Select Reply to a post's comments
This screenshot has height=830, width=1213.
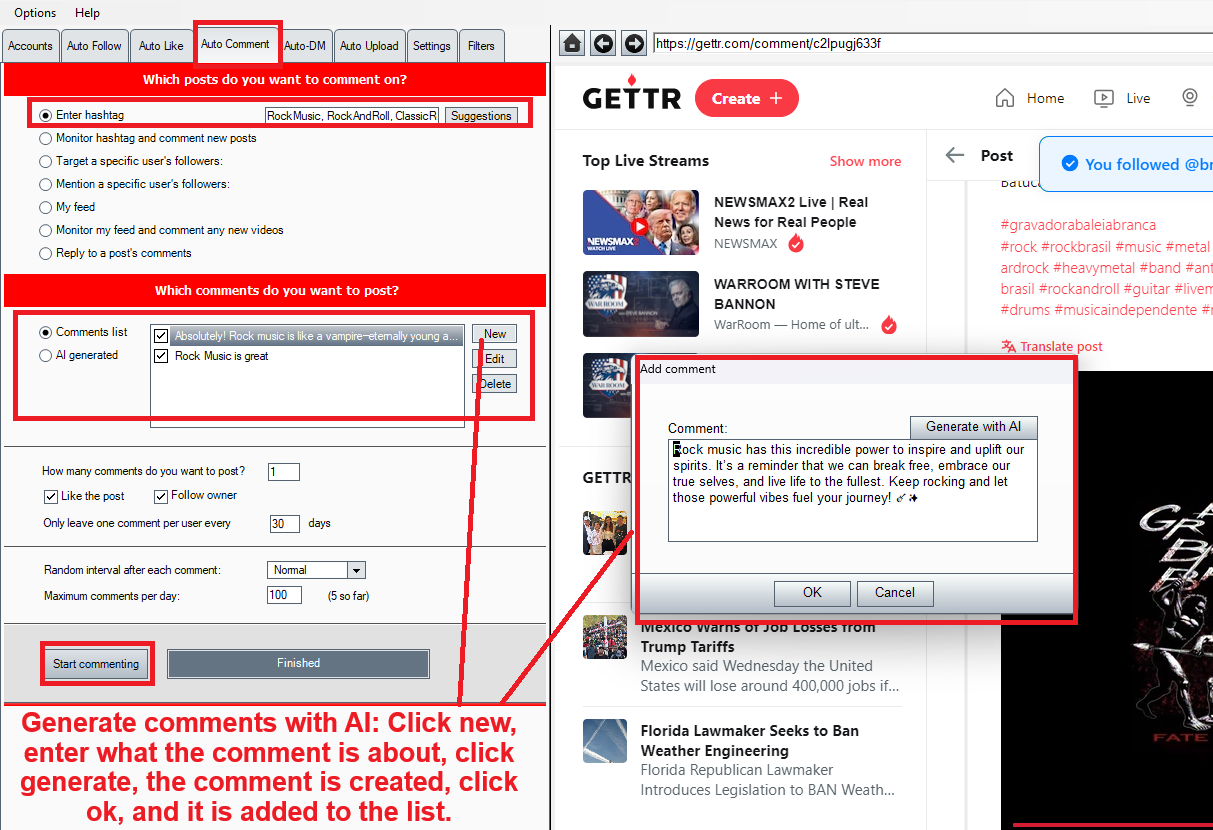(45, 254)
